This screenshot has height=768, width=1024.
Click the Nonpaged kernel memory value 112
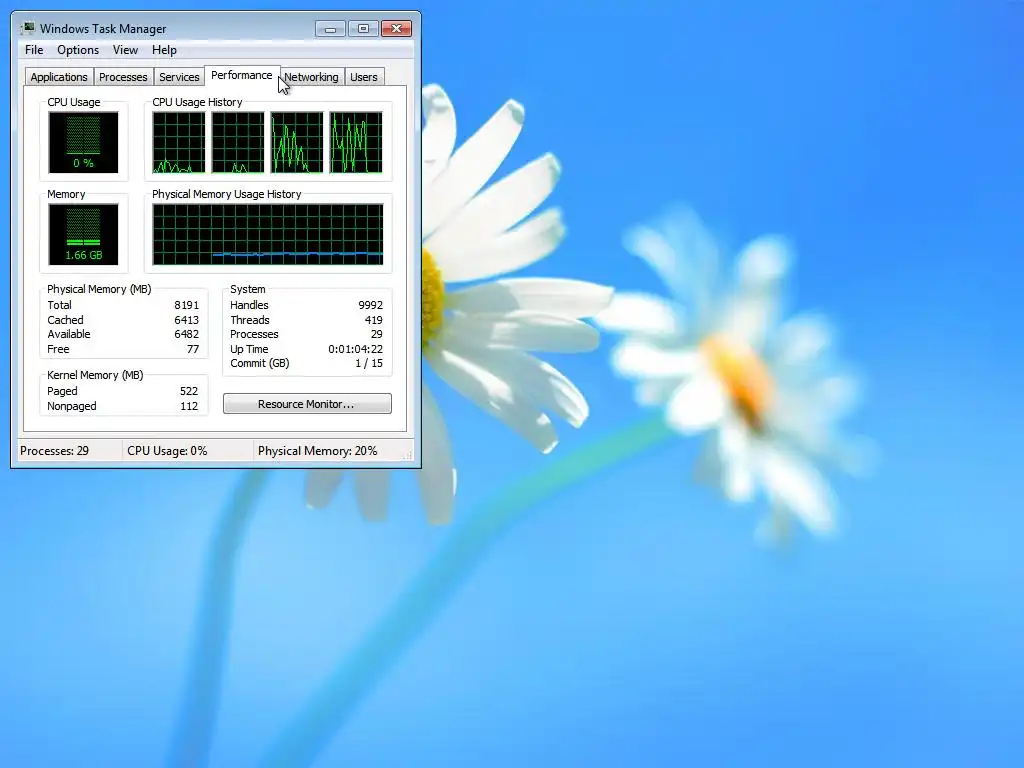tap(189, 406)
